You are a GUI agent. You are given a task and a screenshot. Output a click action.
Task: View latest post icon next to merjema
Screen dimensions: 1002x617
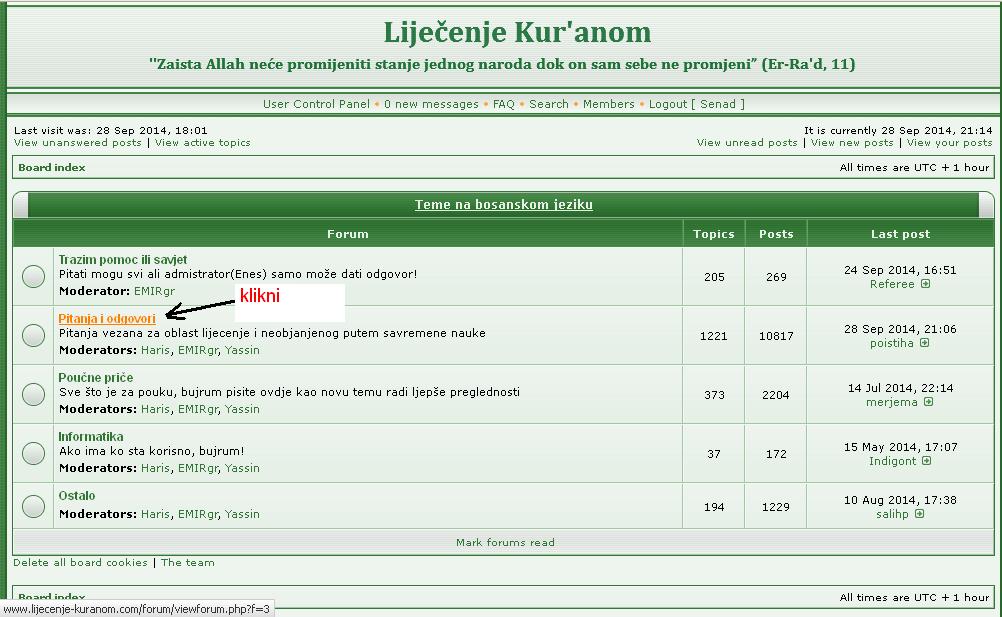928,402
